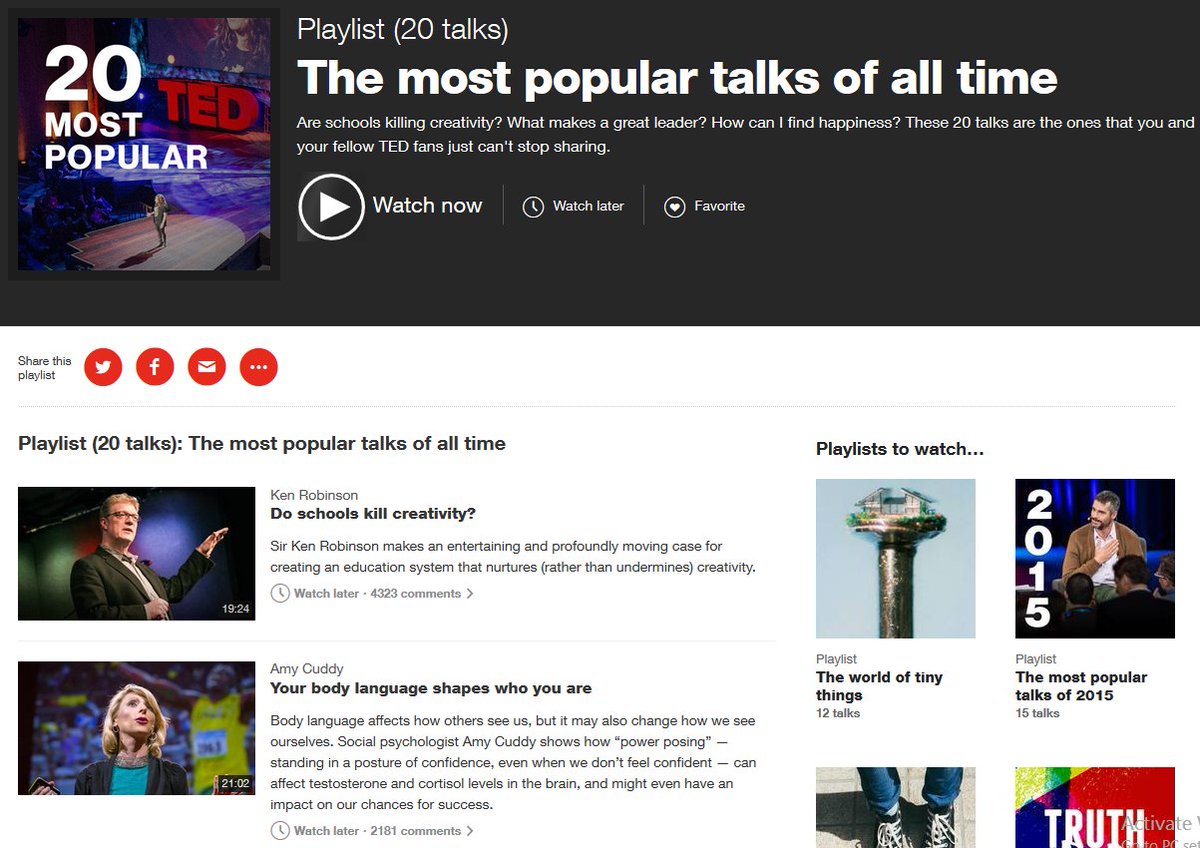Image resolution: width=1200 pixels, height=848 pixels.
Task: Open playlist The most popular talks of 2015
Action: pyautogui.click(x=1081, y=686)
